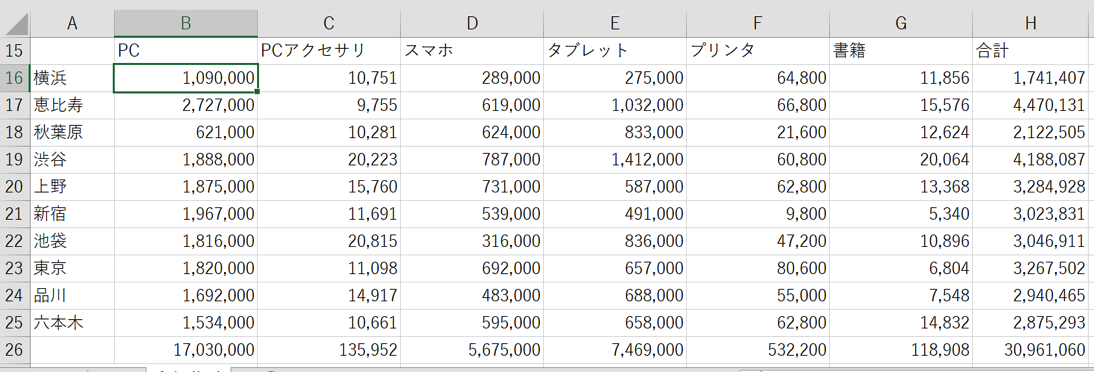Click cell with value 692,000

coord(472,268)
